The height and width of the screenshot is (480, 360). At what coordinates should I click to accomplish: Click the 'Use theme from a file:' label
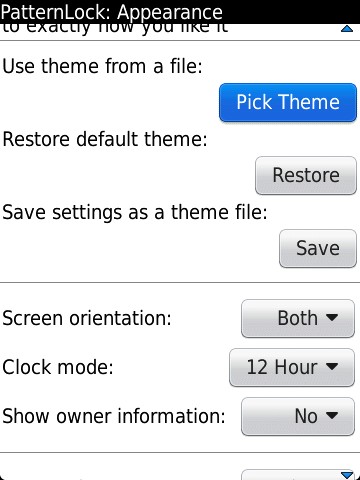pos(103,66)
